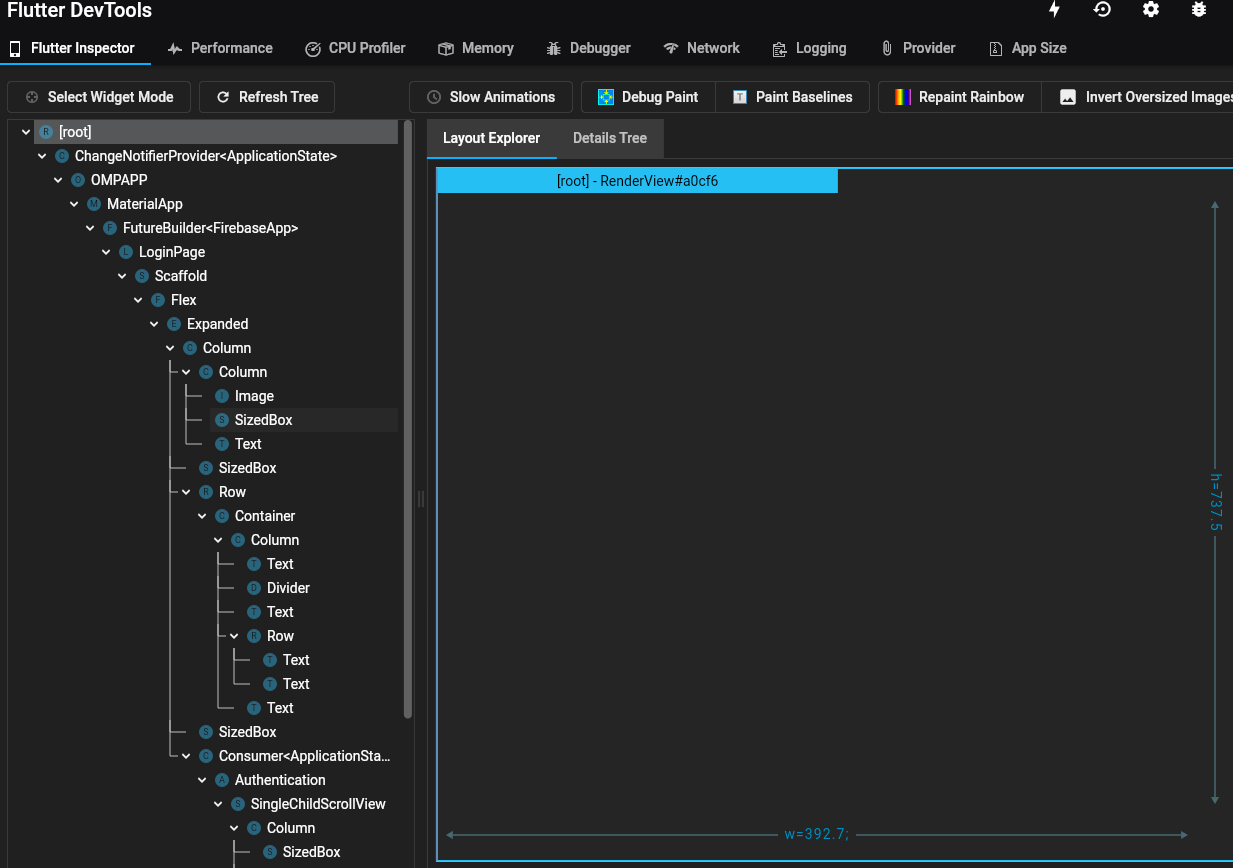Click the MaterialApp widget icon

coord(94,204)
